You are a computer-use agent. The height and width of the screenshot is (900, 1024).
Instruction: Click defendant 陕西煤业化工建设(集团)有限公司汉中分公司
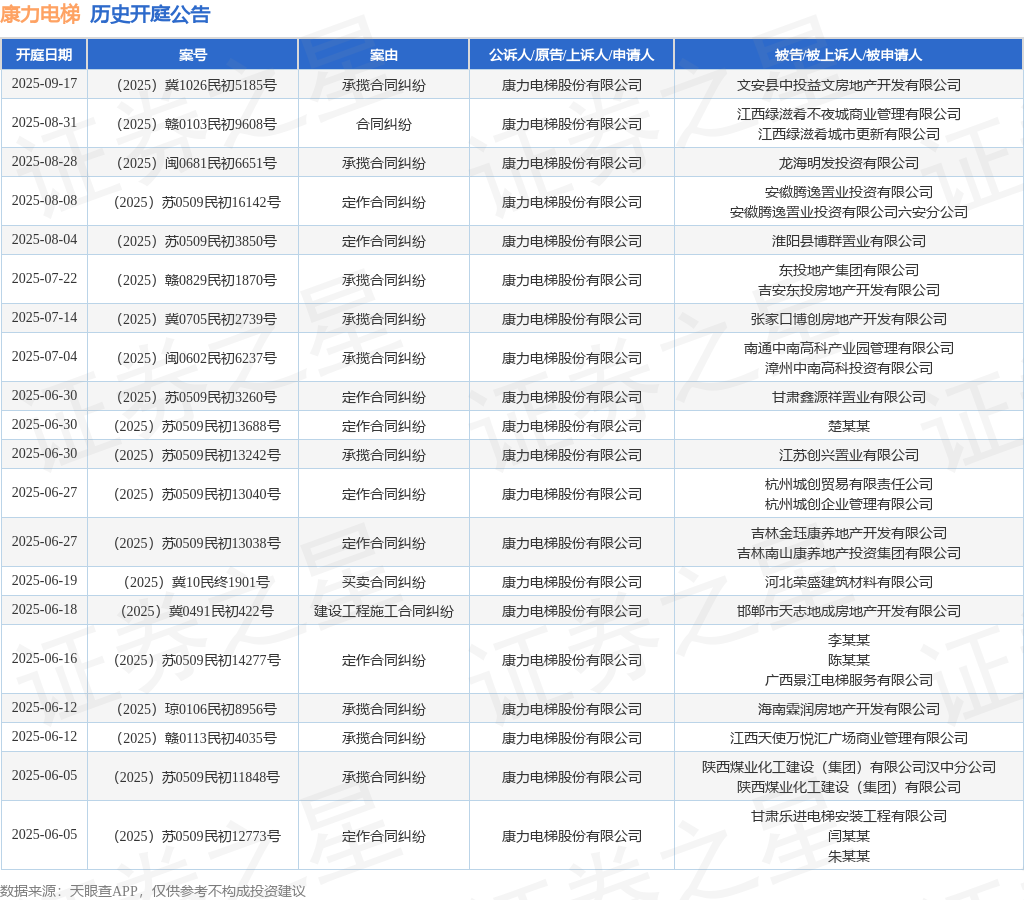pyautogui.click(x=848, y=767)
